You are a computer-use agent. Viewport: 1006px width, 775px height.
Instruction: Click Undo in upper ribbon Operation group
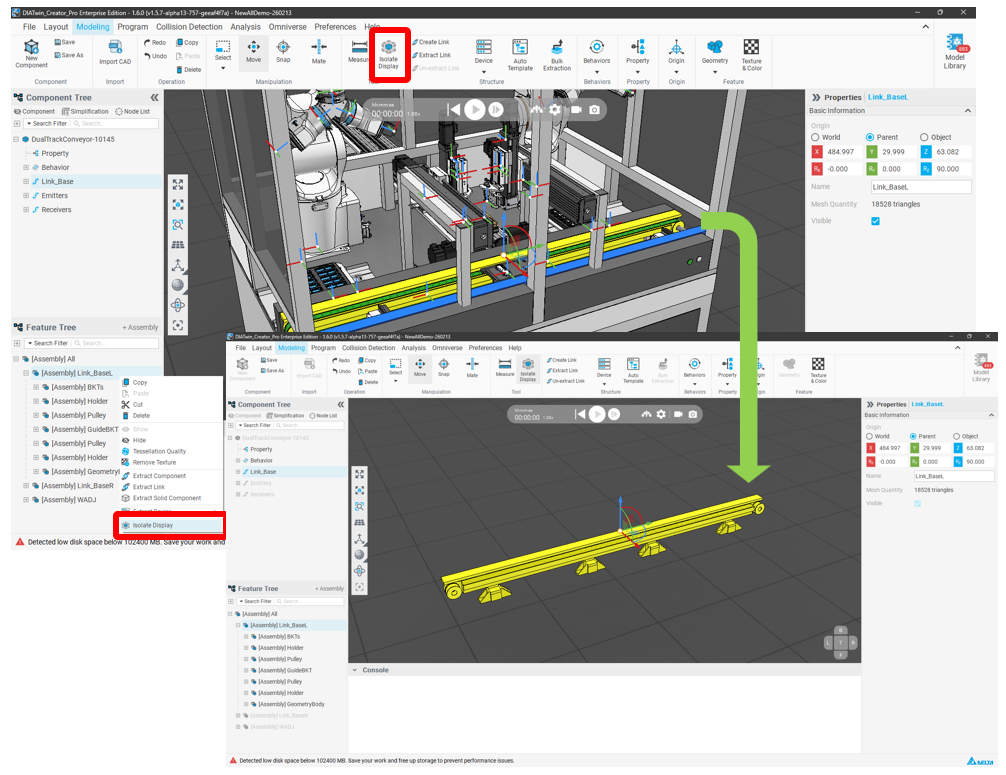[x=155, y=56]
